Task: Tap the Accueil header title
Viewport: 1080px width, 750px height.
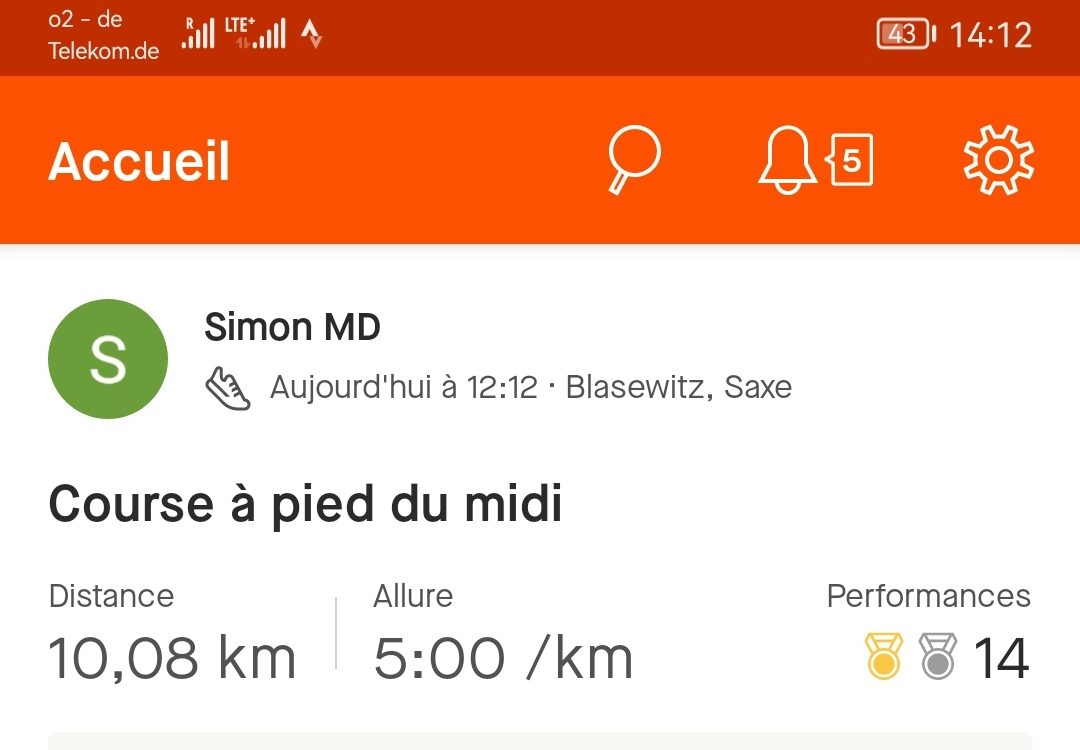Action: tap(139, 162)
